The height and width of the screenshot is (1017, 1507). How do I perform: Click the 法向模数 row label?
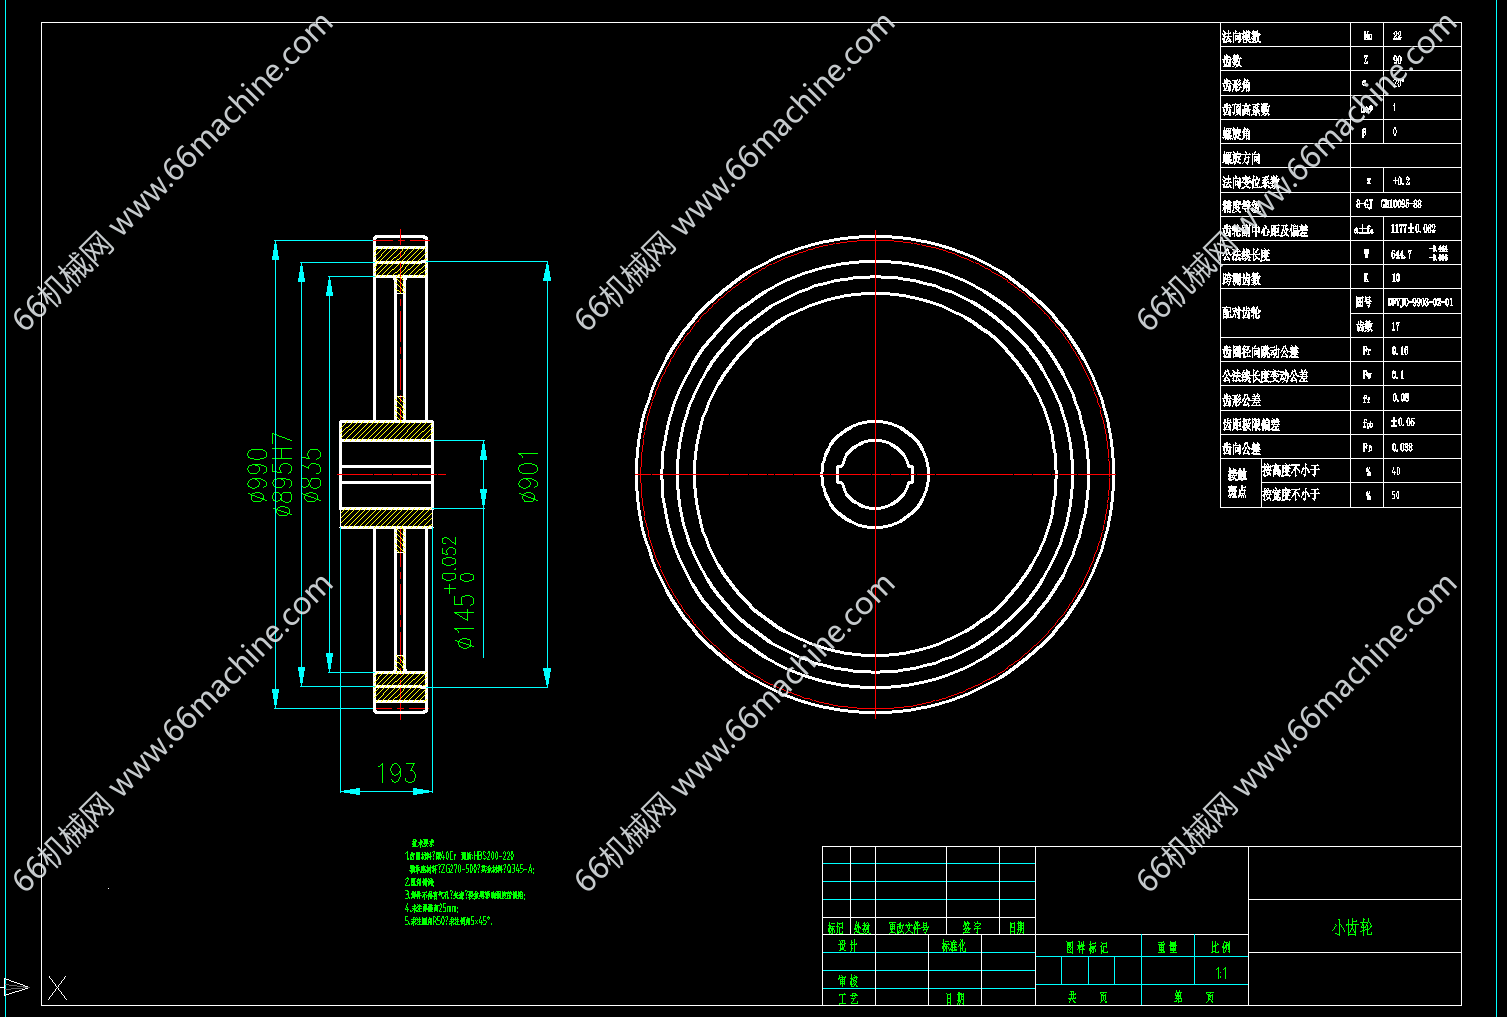tap(1241, 36)
